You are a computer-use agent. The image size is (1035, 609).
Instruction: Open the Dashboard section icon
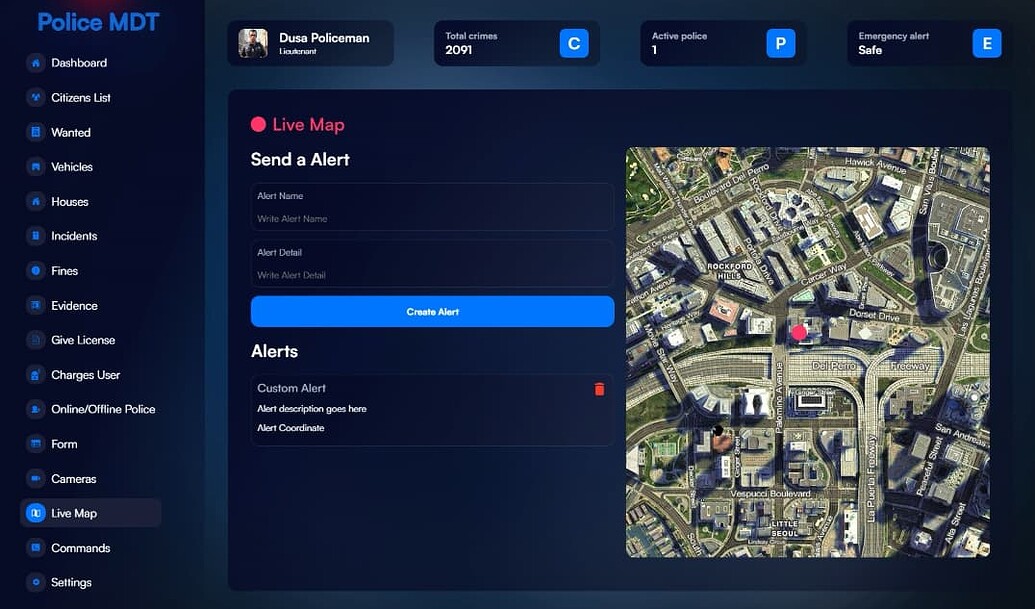point(35,62)
